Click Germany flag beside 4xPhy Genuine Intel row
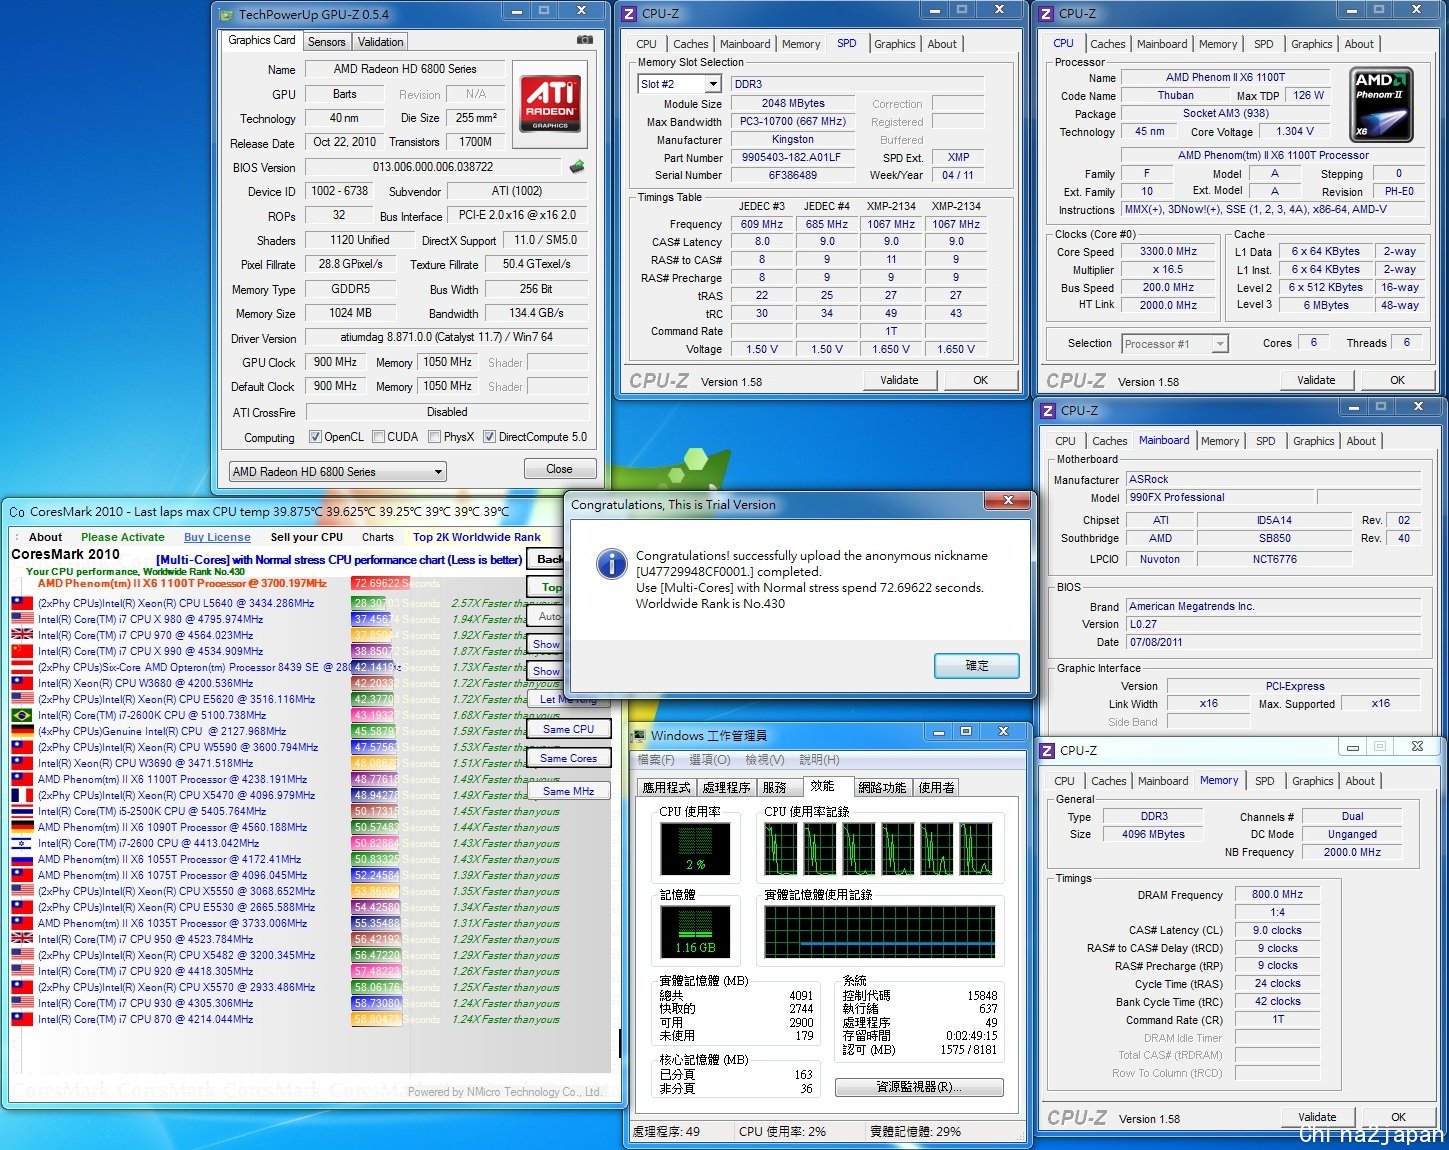 pyautogui.click(x=22, y=731)
